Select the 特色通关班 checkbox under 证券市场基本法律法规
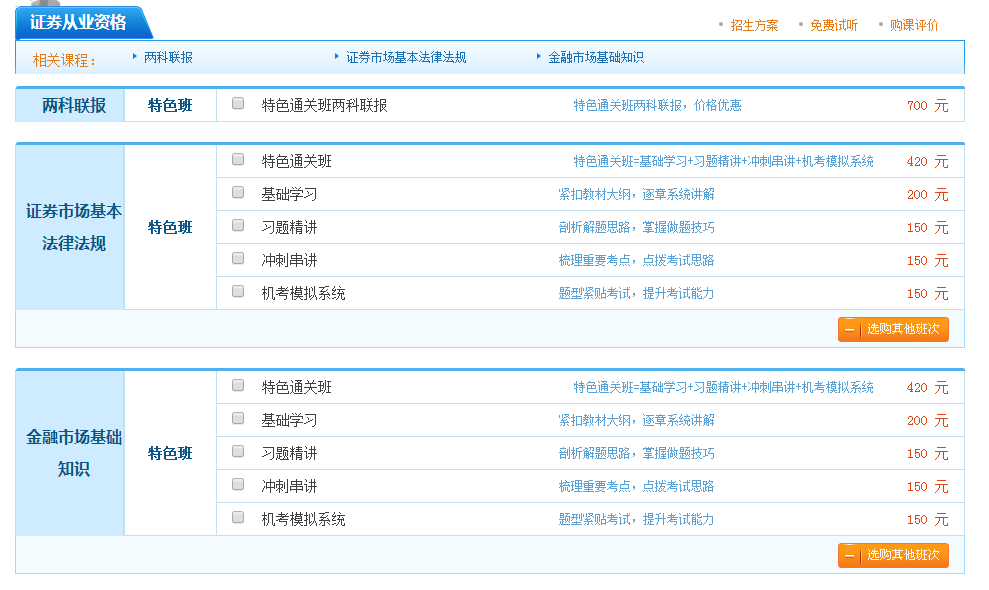This screenshot has width=989, height=590. point(236,160)
